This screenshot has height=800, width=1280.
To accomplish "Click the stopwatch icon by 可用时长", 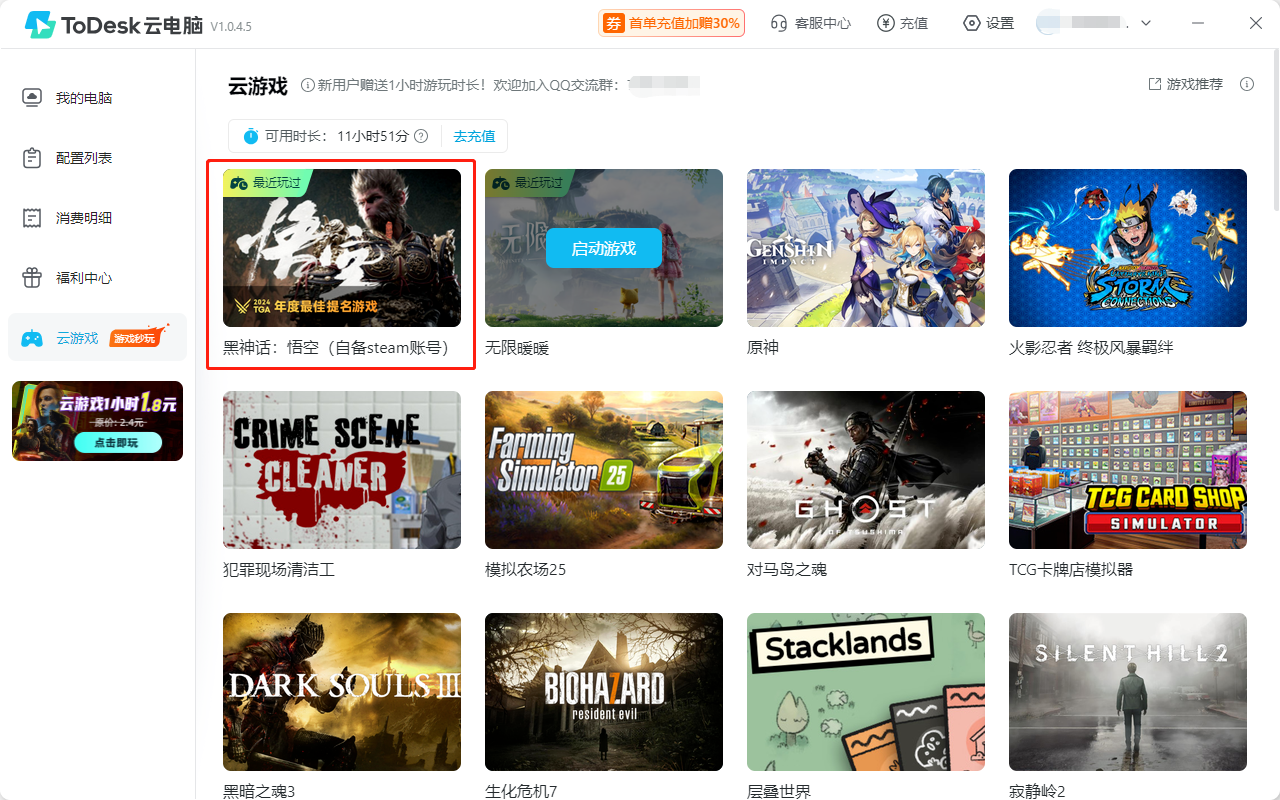I will [250, 136].
